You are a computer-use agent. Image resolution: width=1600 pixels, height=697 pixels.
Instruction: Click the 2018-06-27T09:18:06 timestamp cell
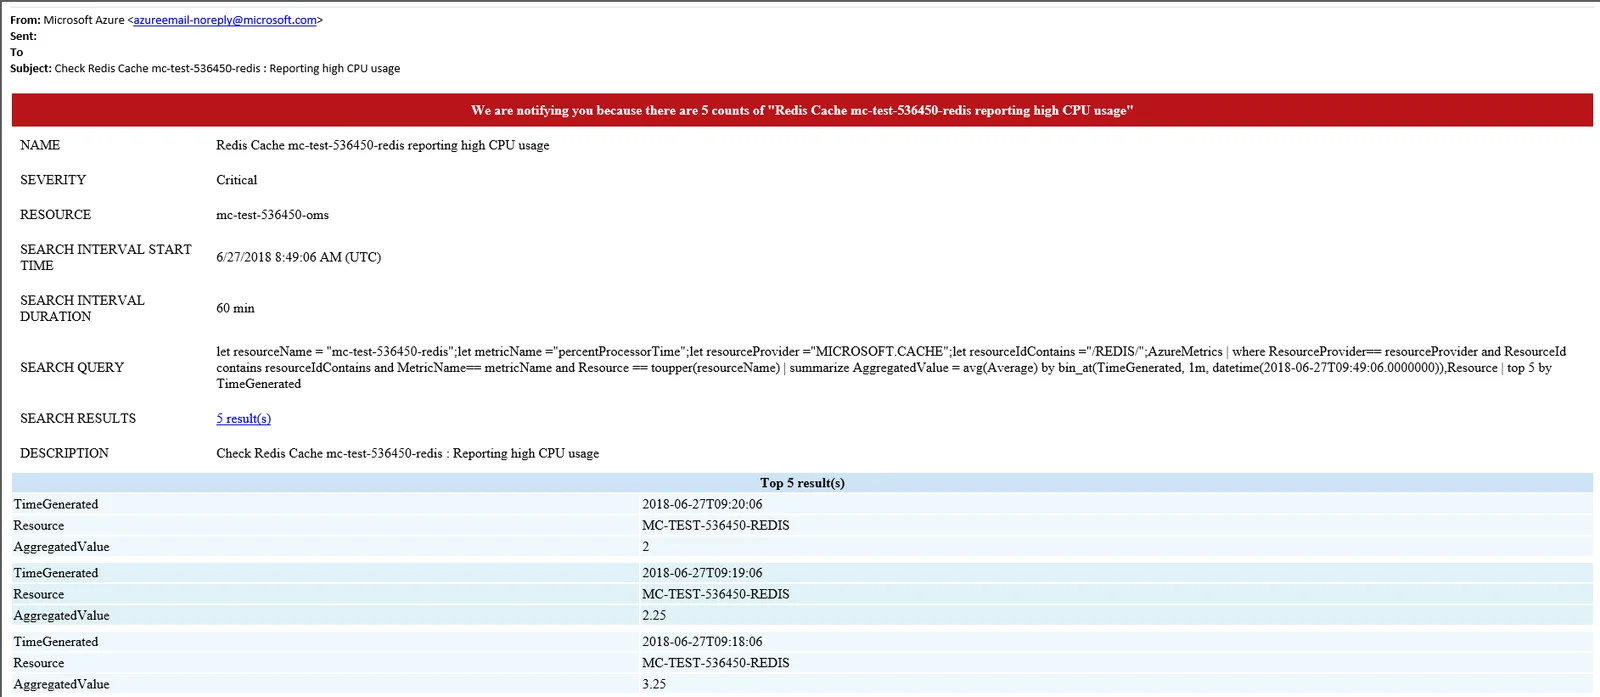702,642
